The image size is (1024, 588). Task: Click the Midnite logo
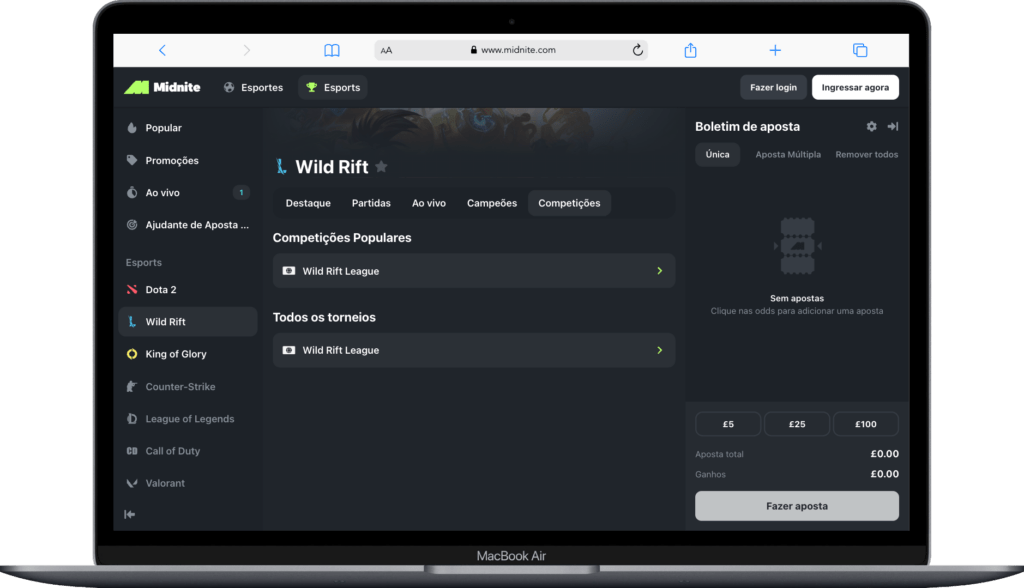point(163,87)
